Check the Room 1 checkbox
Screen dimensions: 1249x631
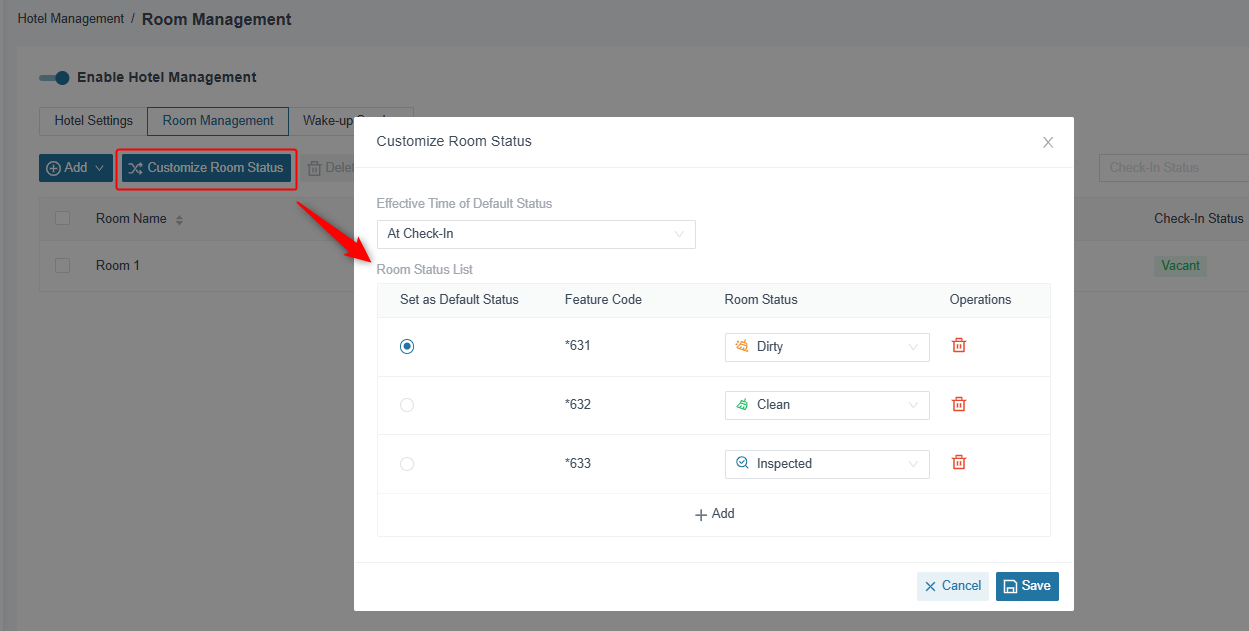point(63,265)
